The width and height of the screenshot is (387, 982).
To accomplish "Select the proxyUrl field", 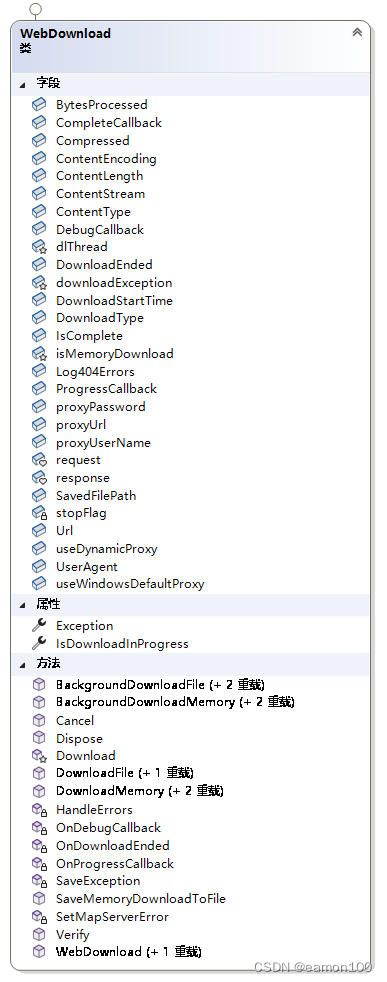I will click(x=81, y=424).
